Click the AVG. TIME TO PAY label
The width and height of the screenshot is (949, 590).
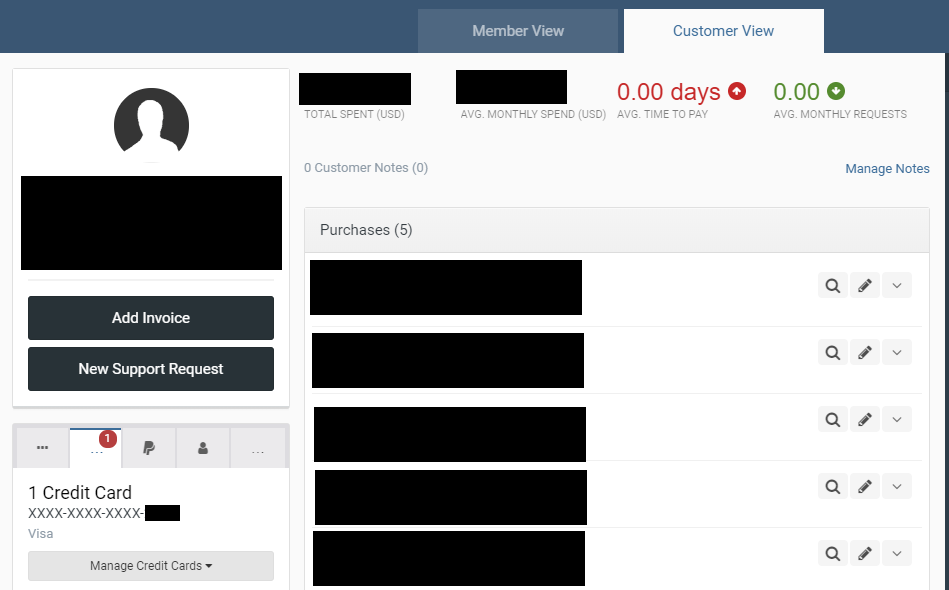click(x=662, y=114)
